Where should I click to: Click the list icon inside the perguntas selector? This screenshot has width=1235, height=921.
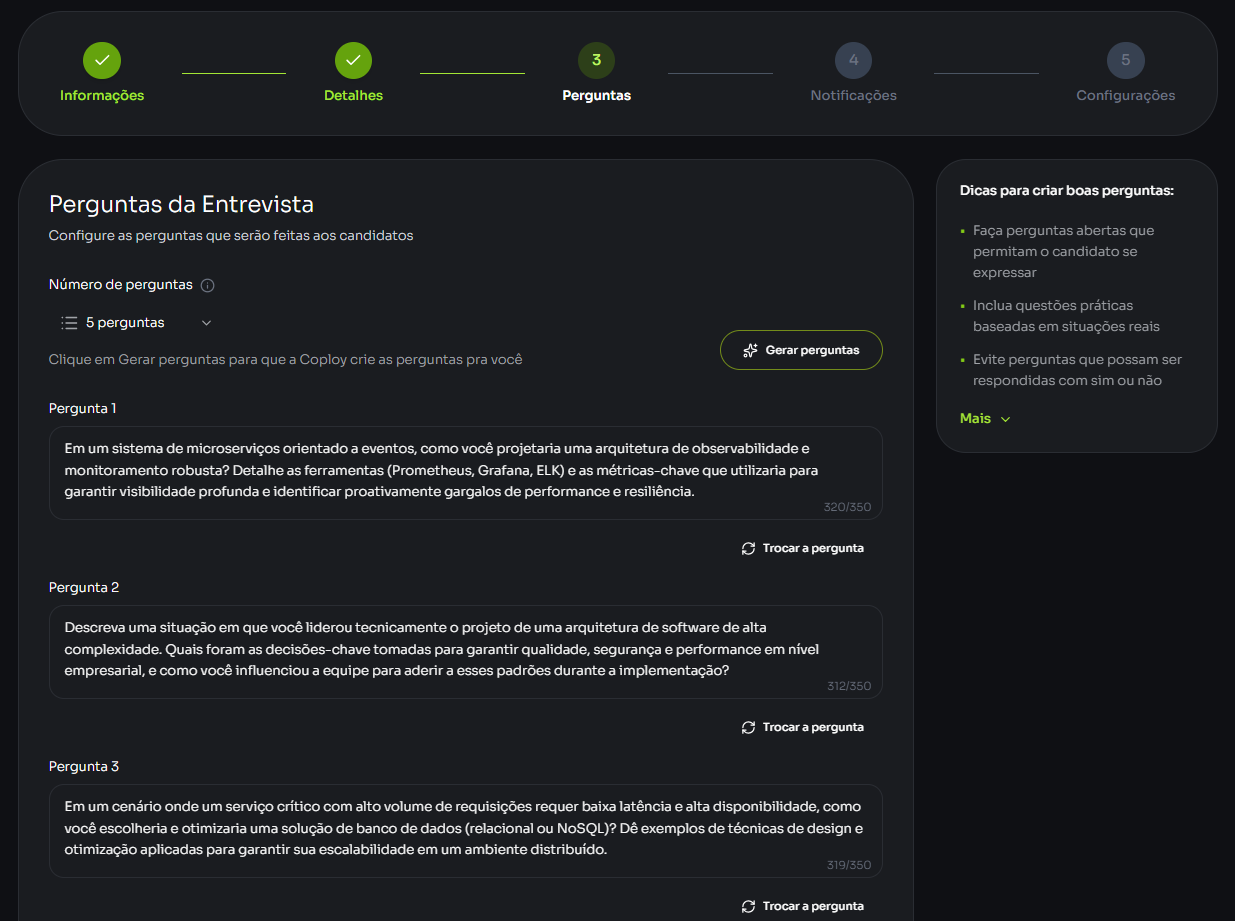tap(69, 322)
